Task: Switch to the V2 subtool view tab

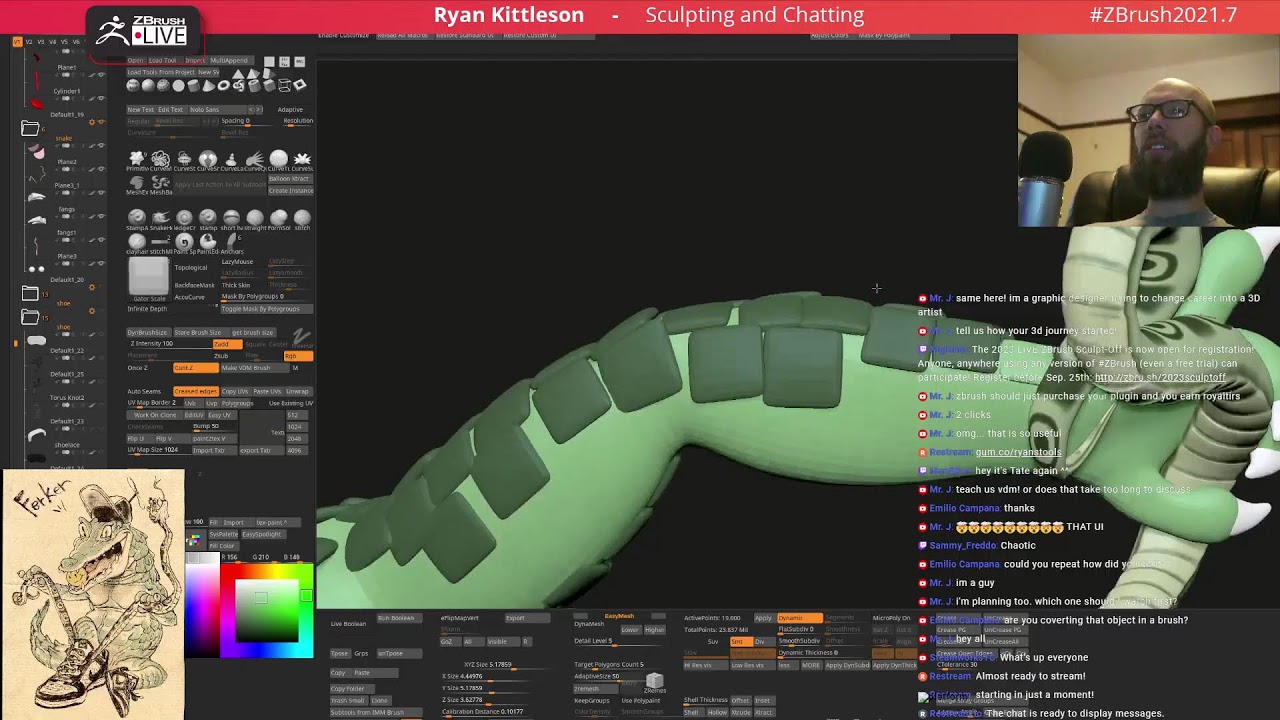Action: [x=28, y=42]
